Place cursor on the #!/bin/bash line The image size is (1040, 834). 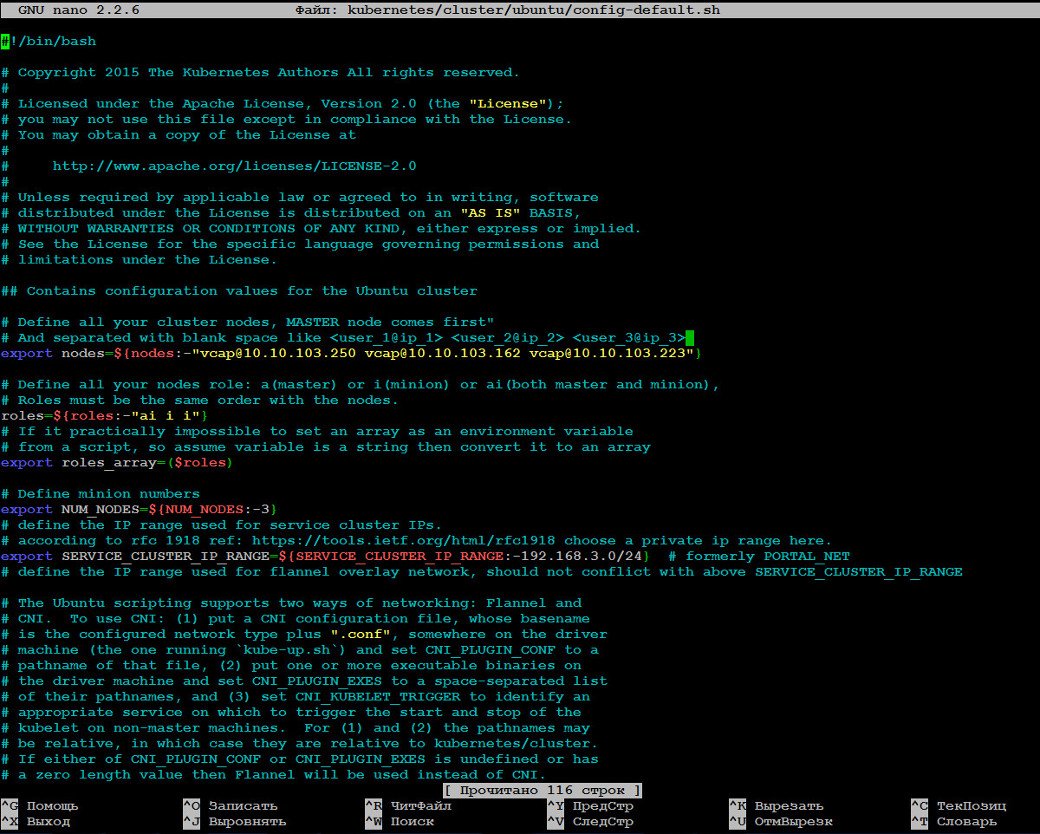[48, 41]
